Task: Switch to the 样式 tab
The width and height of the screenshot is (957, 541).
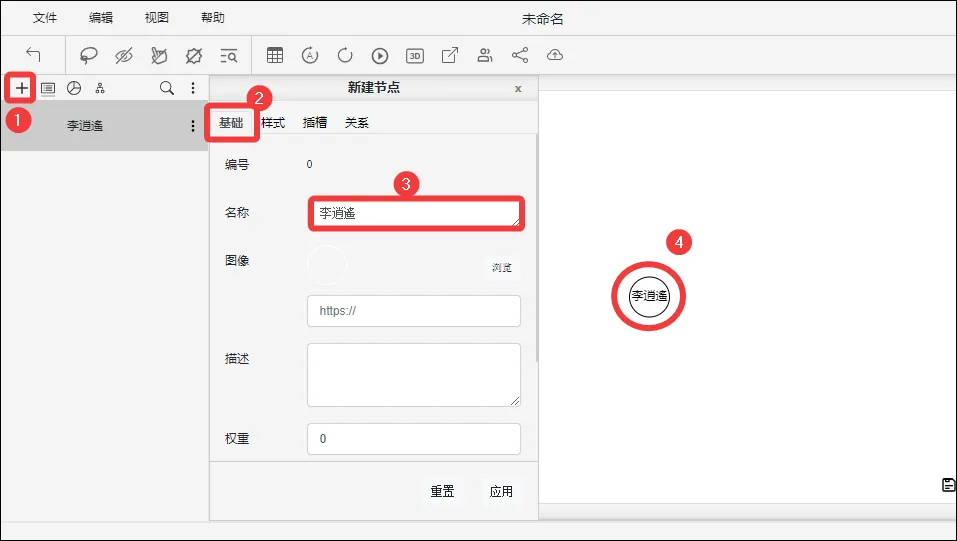Action: click(x=273, y=123)
